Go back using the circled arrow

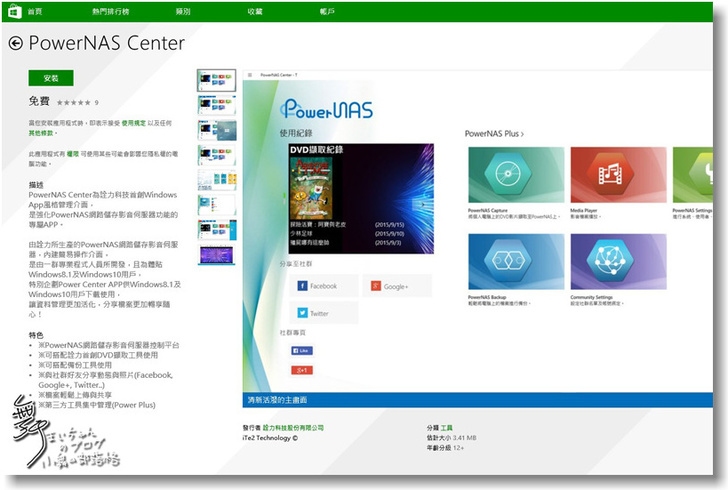point(16,44)
